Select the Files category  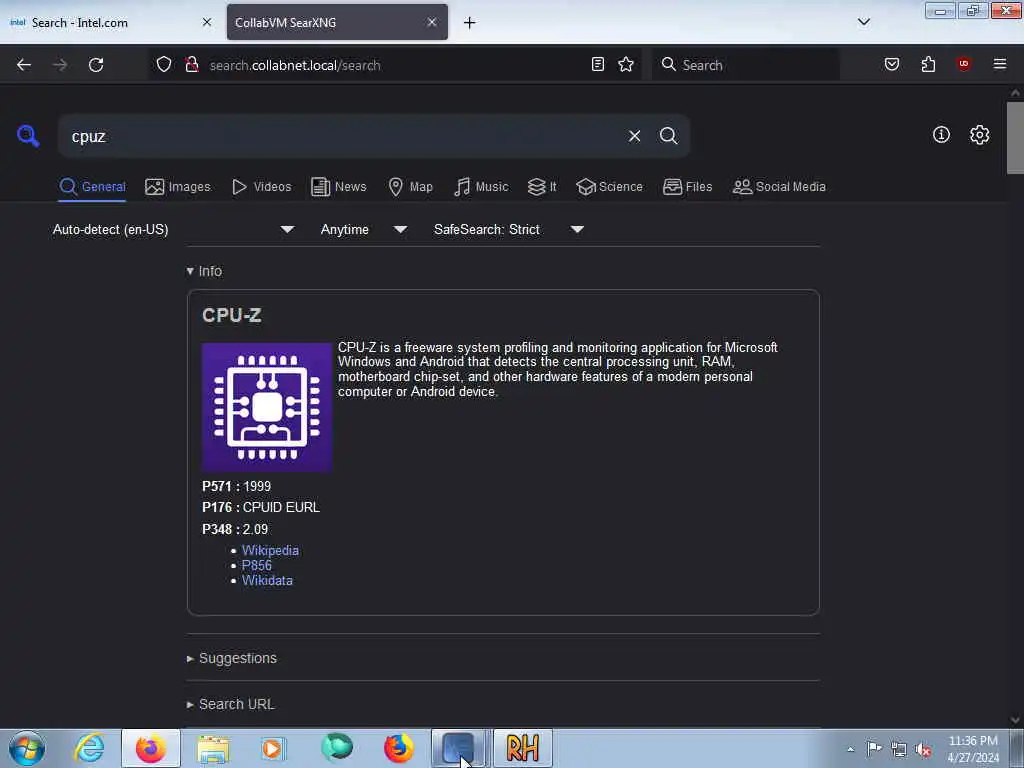coord(687,187)
